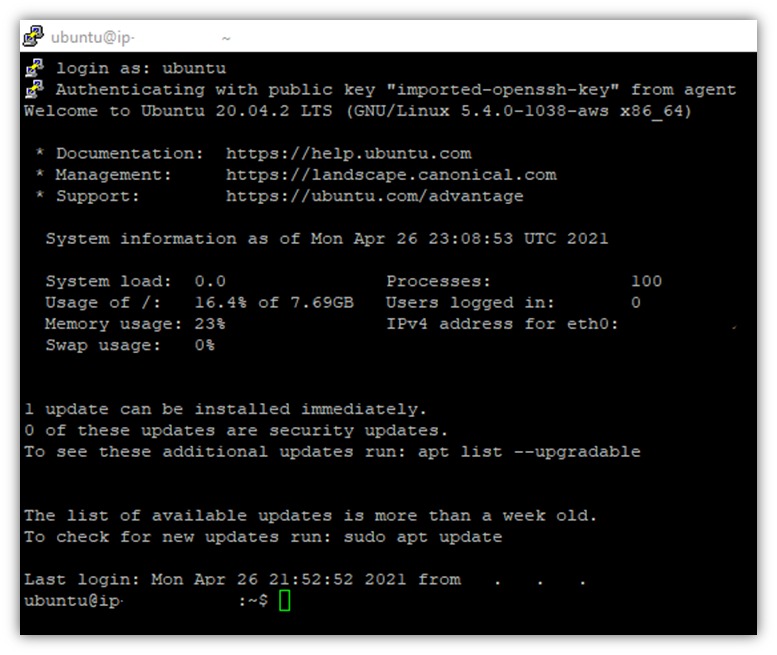Click the https://ubuntu.com/advantage URL
The width and height of the screenshot is (777, 655).
375,196
